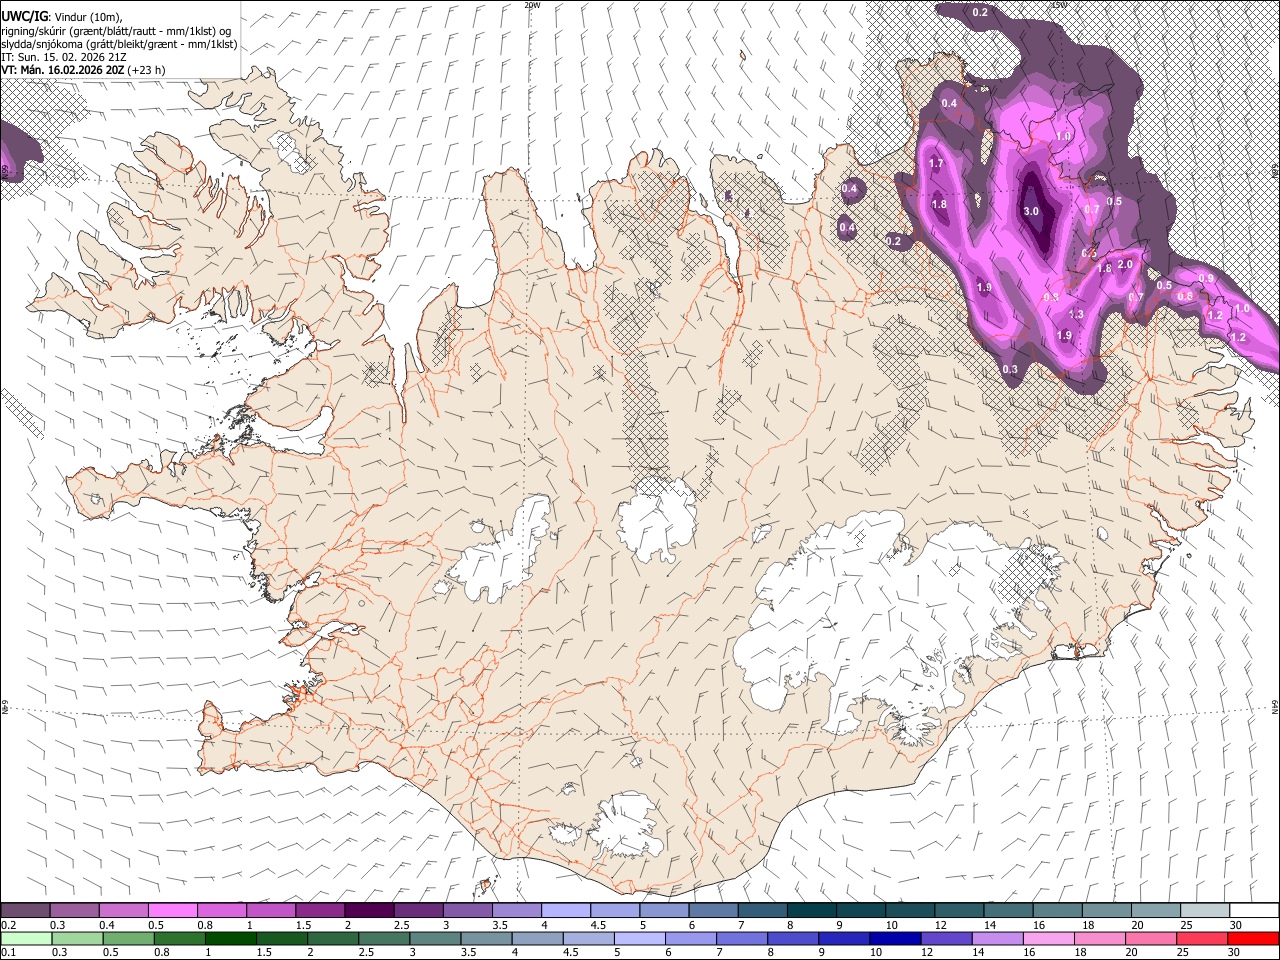
Task: Select the lavender swatch at 4 in top legend row
Action: tap(566, 910)
